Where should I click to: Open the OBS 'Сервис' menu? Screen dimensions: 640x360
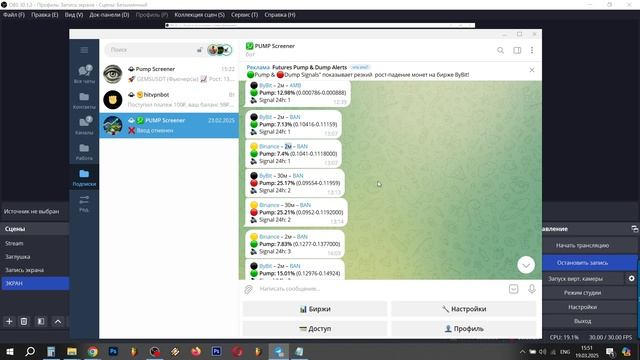coord(244,15)
